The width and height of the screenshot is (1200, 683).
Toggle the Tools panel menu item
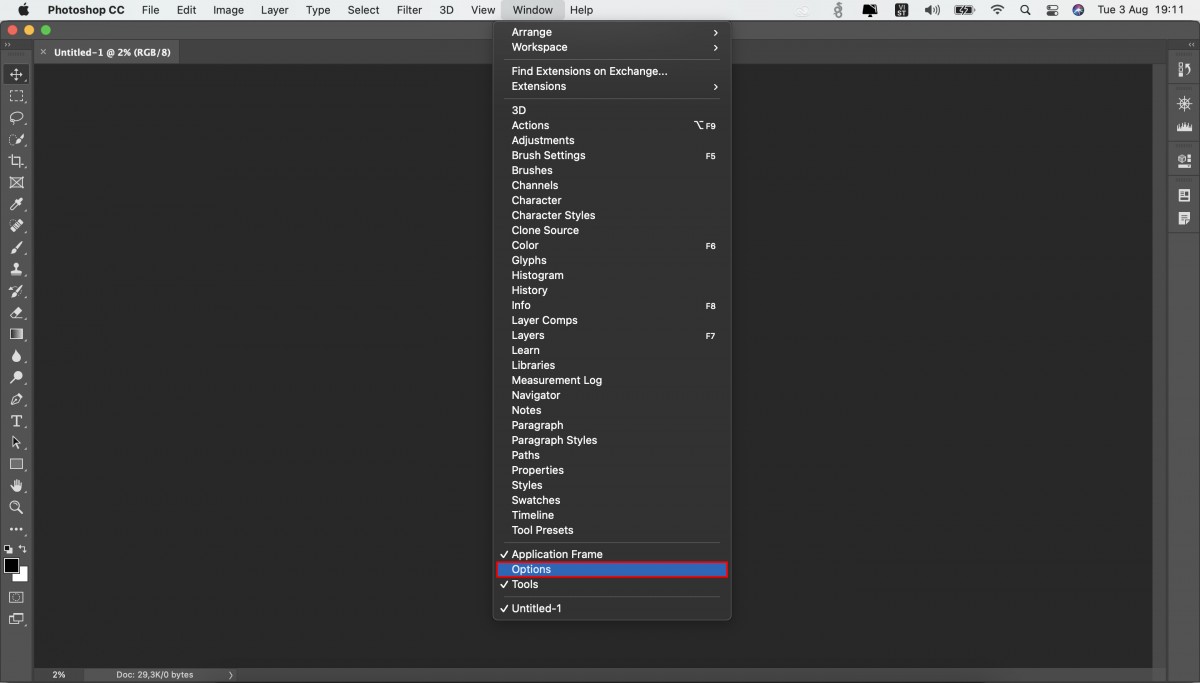point(612,584)
